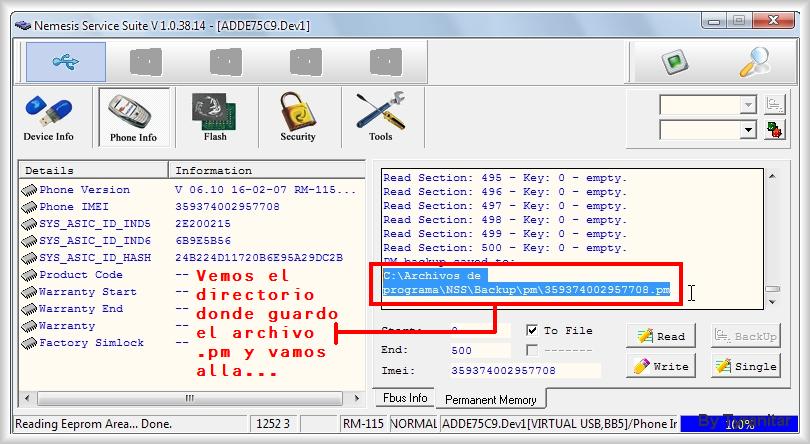810x444 pixels.
Task: Open the Tools section
Action: (380, 117)
